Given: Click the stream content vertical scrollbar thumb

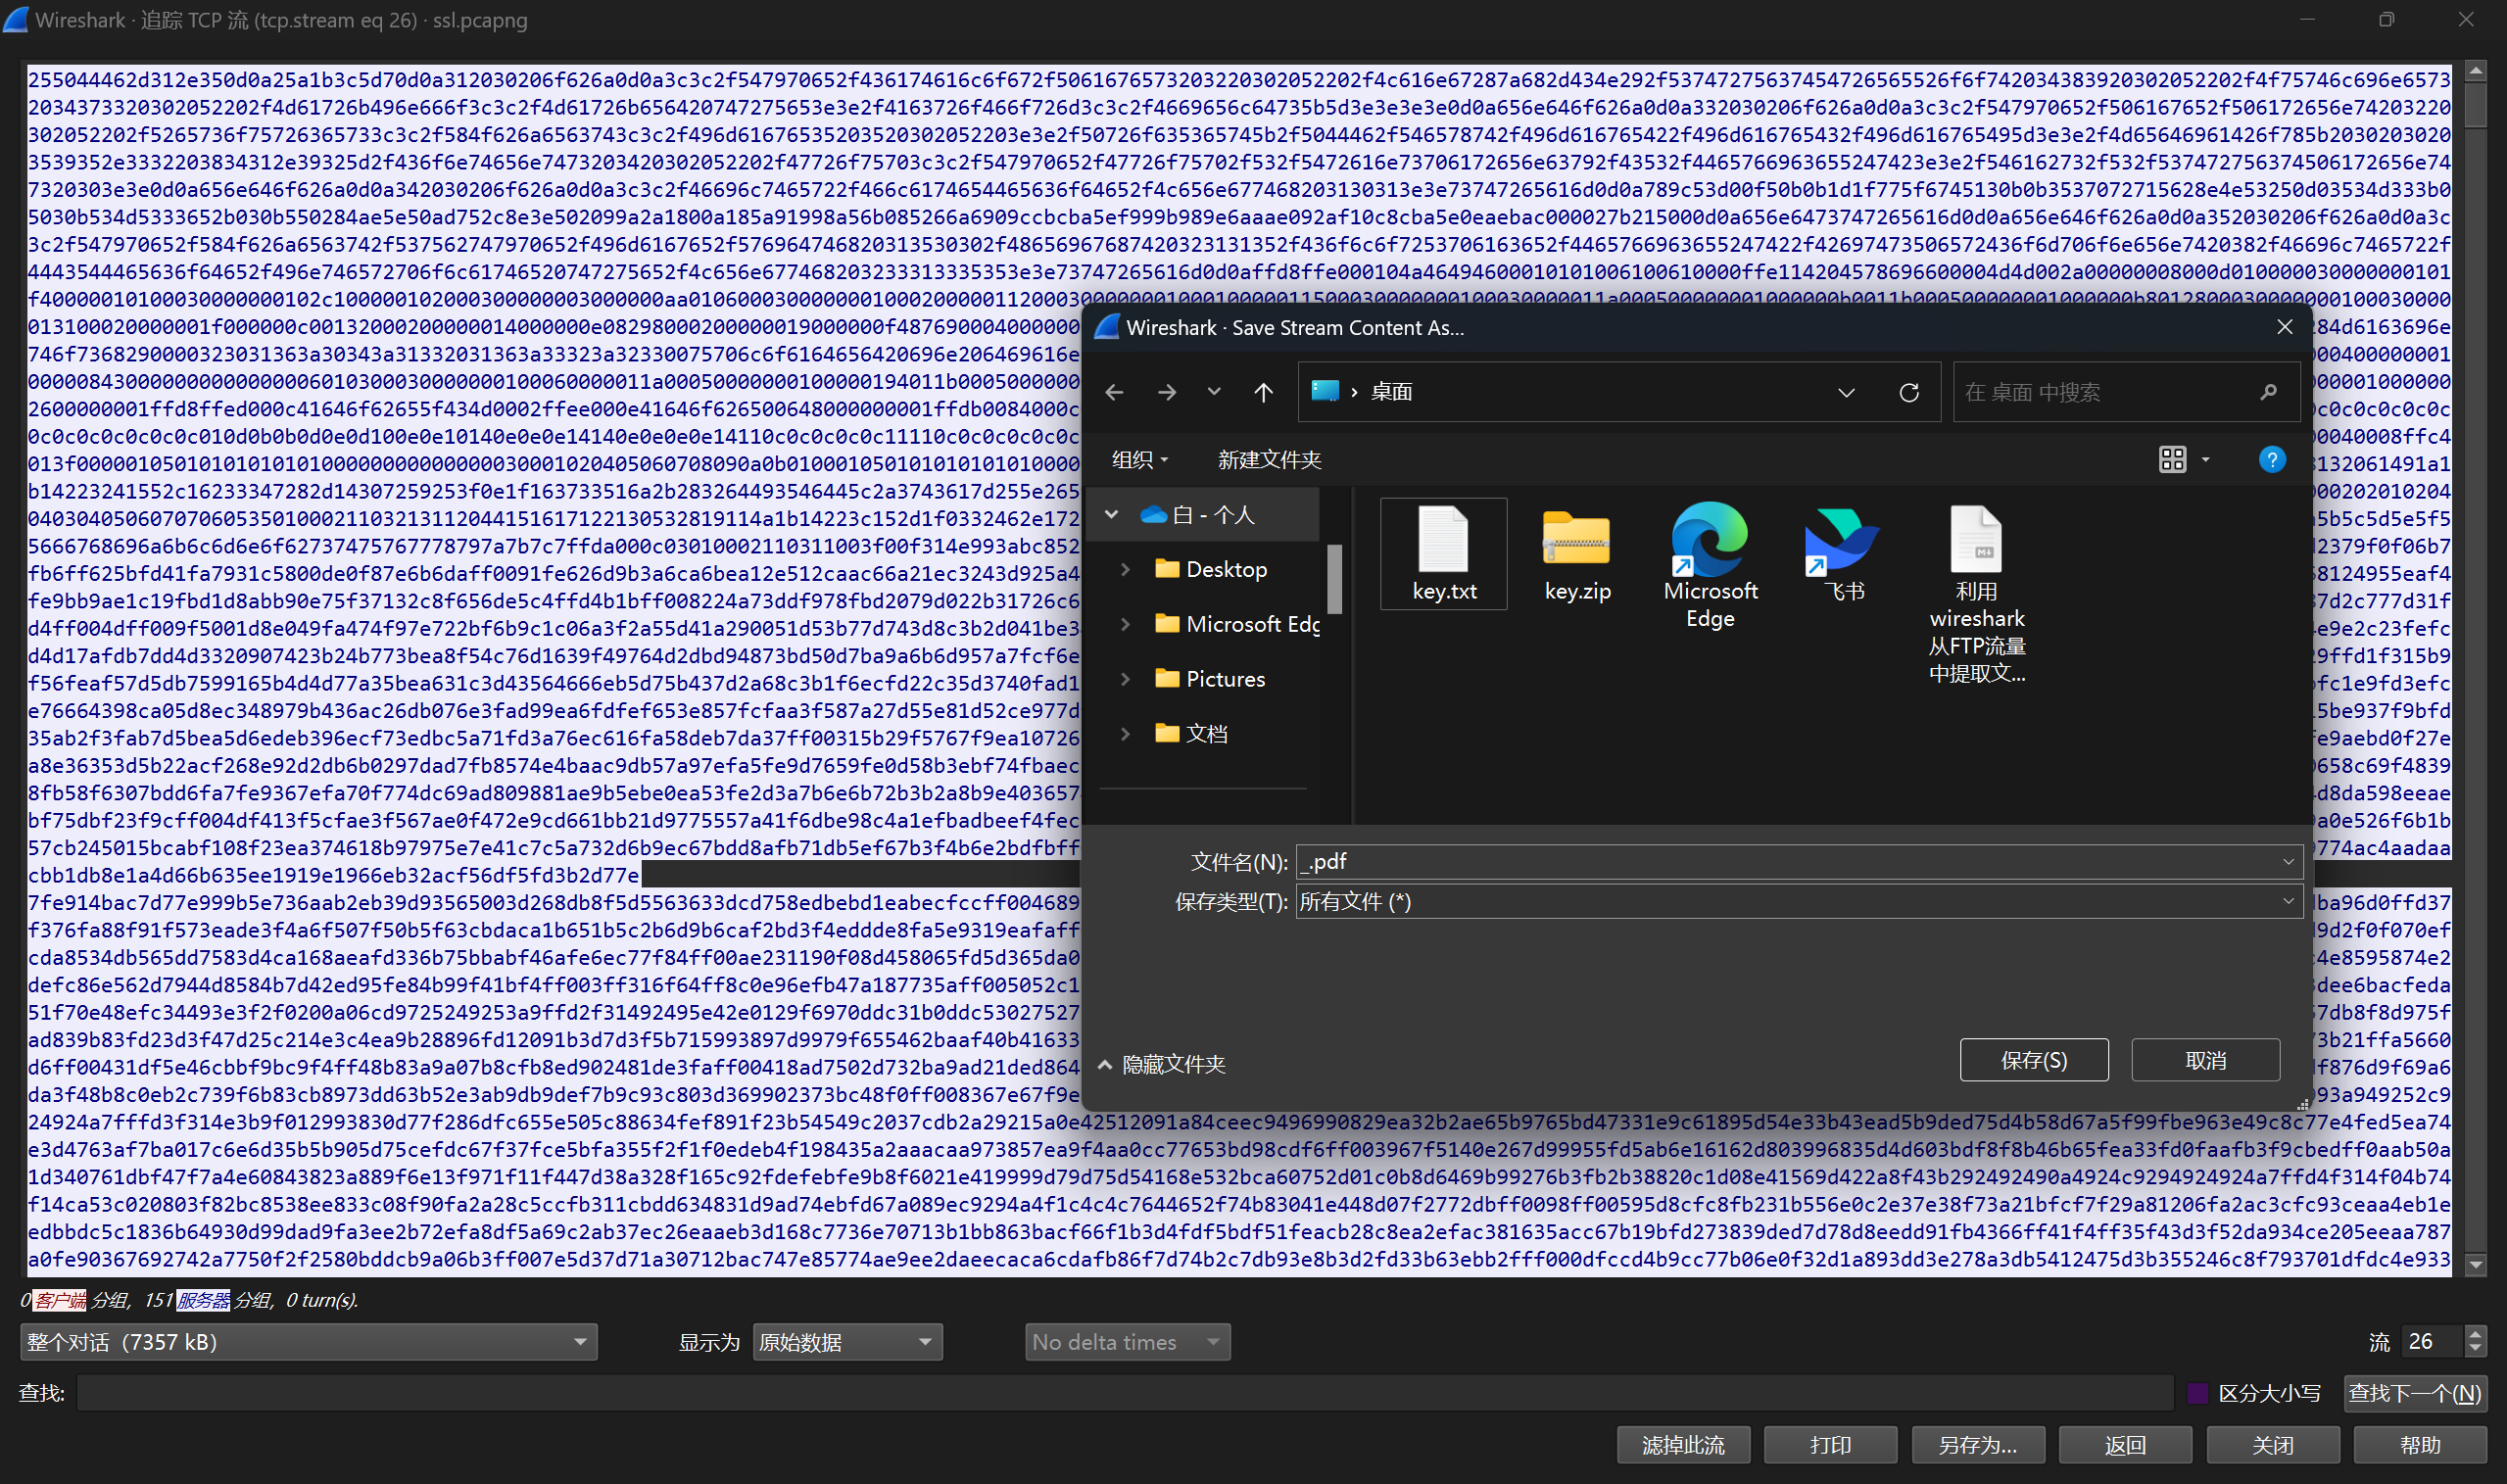Looking at the screenshot, I should (x=2475, y=105).
